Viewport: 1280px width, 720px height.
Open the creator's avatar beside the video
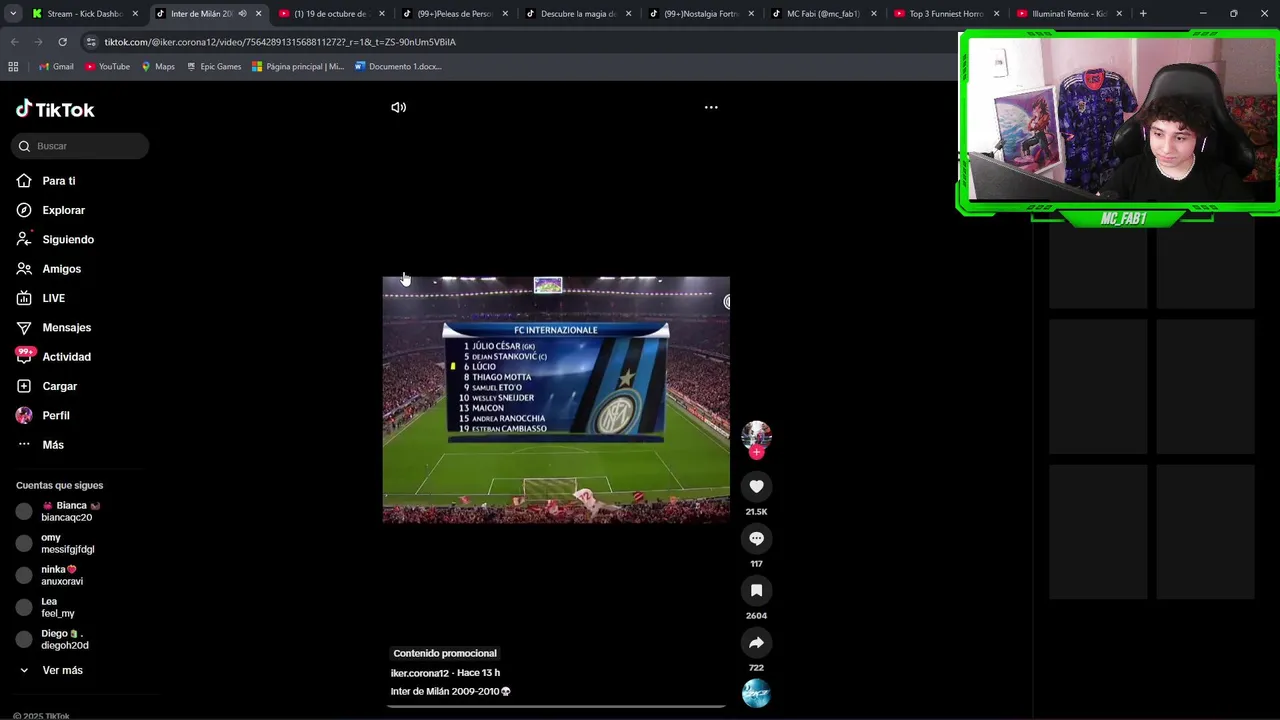click(756, 435)
